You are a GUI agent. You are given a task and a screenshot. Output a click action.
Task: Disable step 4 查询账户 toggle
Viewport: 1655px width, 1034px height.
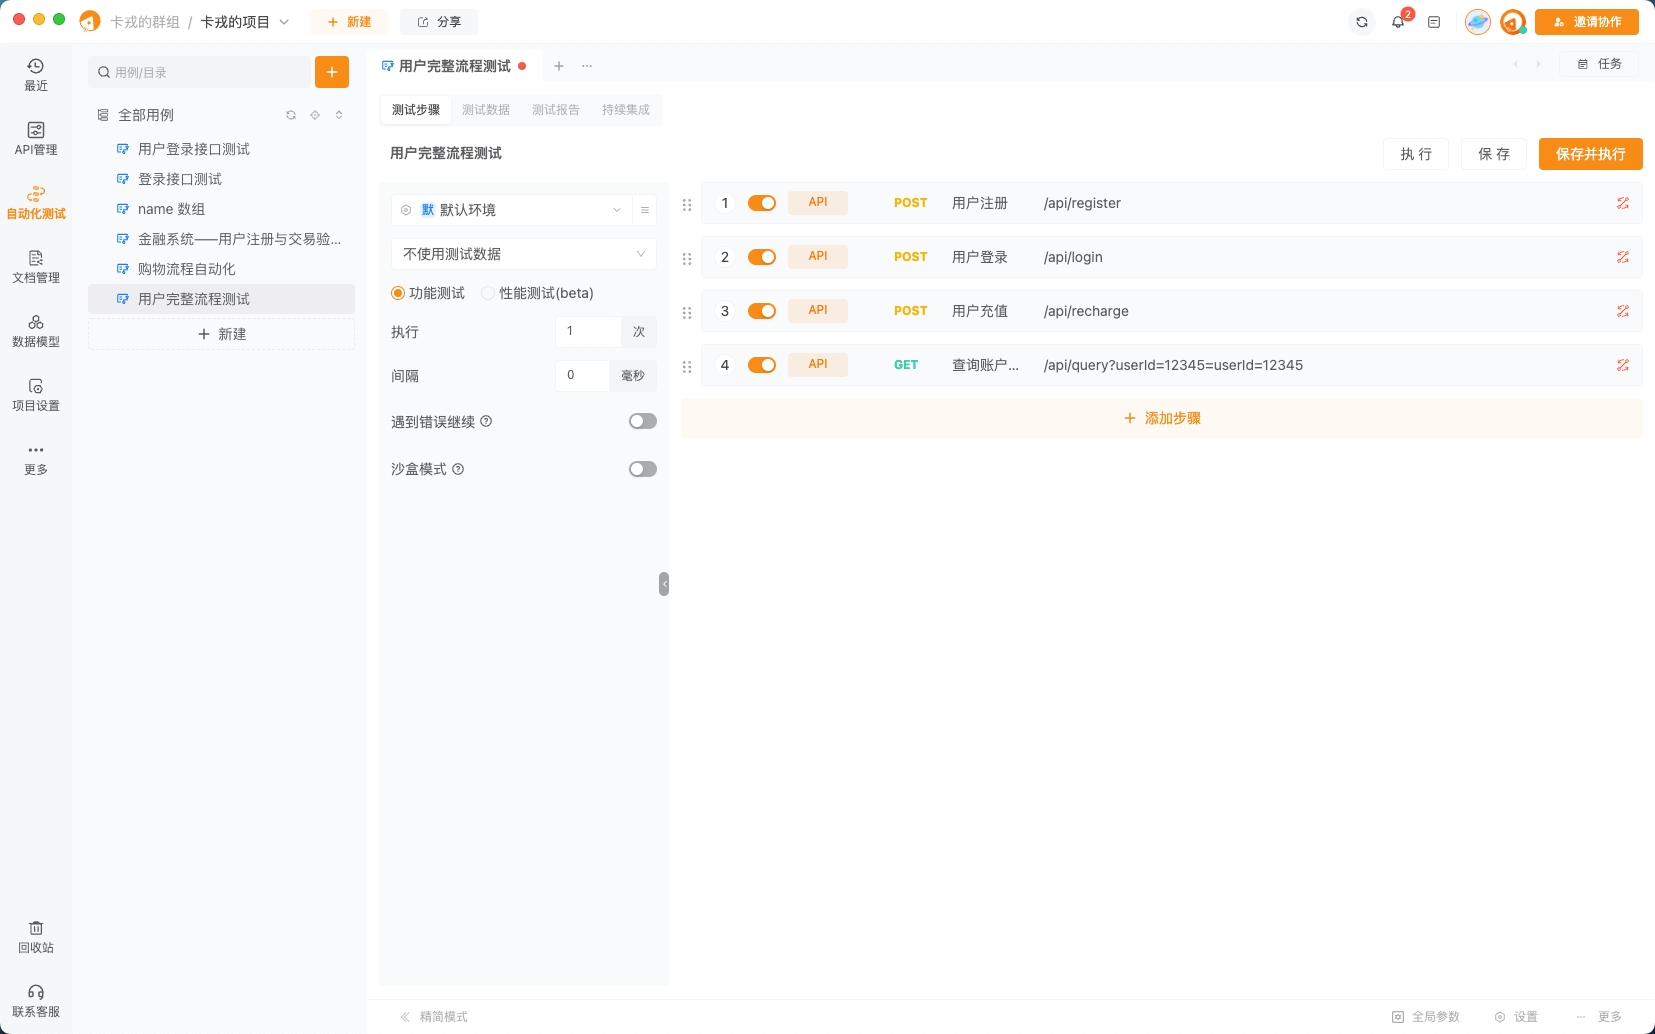point(762,365)
